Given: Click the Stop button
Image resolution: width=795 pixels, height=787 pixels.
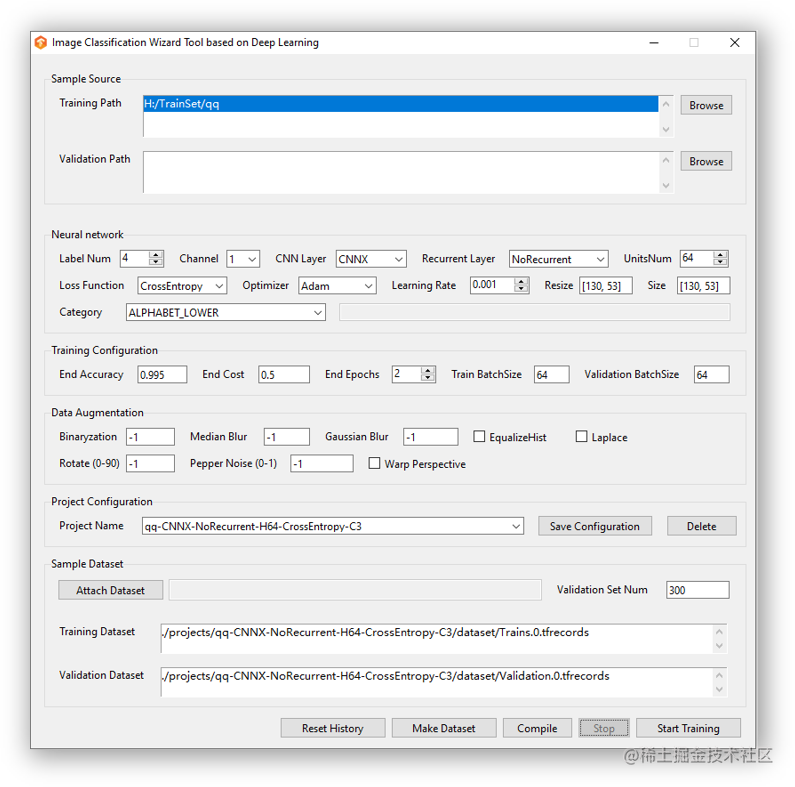Looking at the screenshot, I should (604, 729).
